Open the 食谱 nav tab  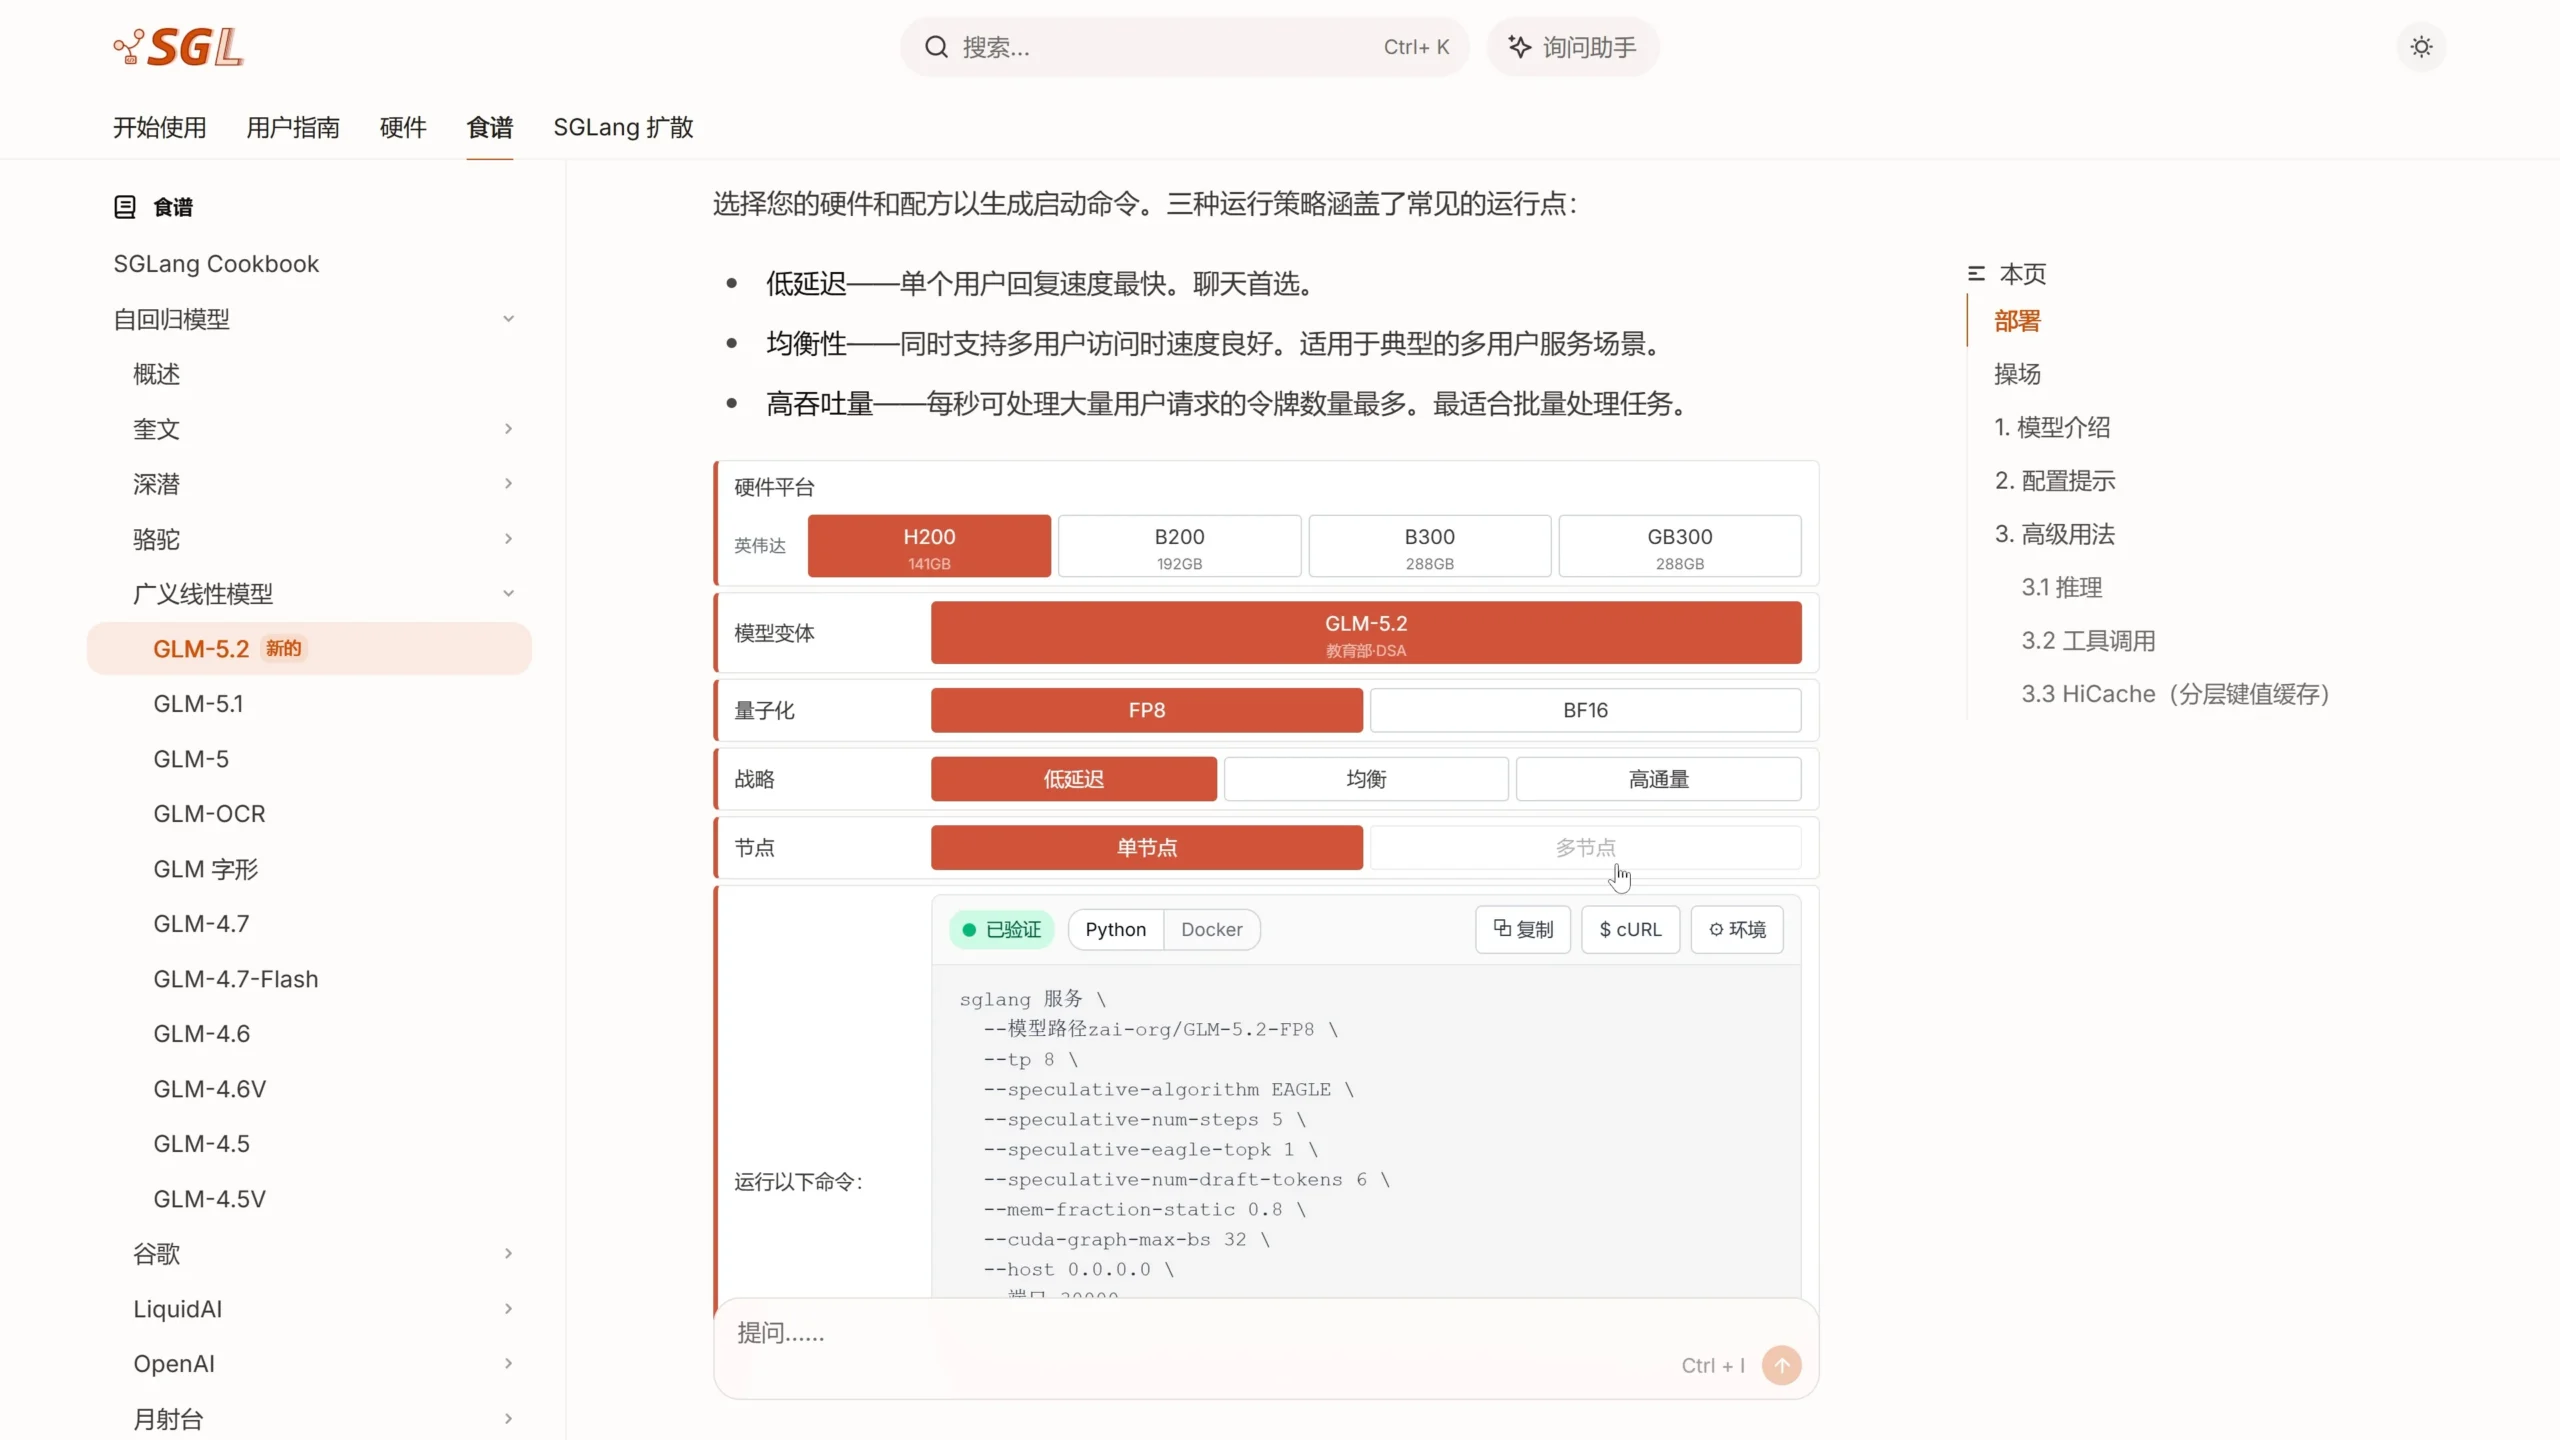490,128
